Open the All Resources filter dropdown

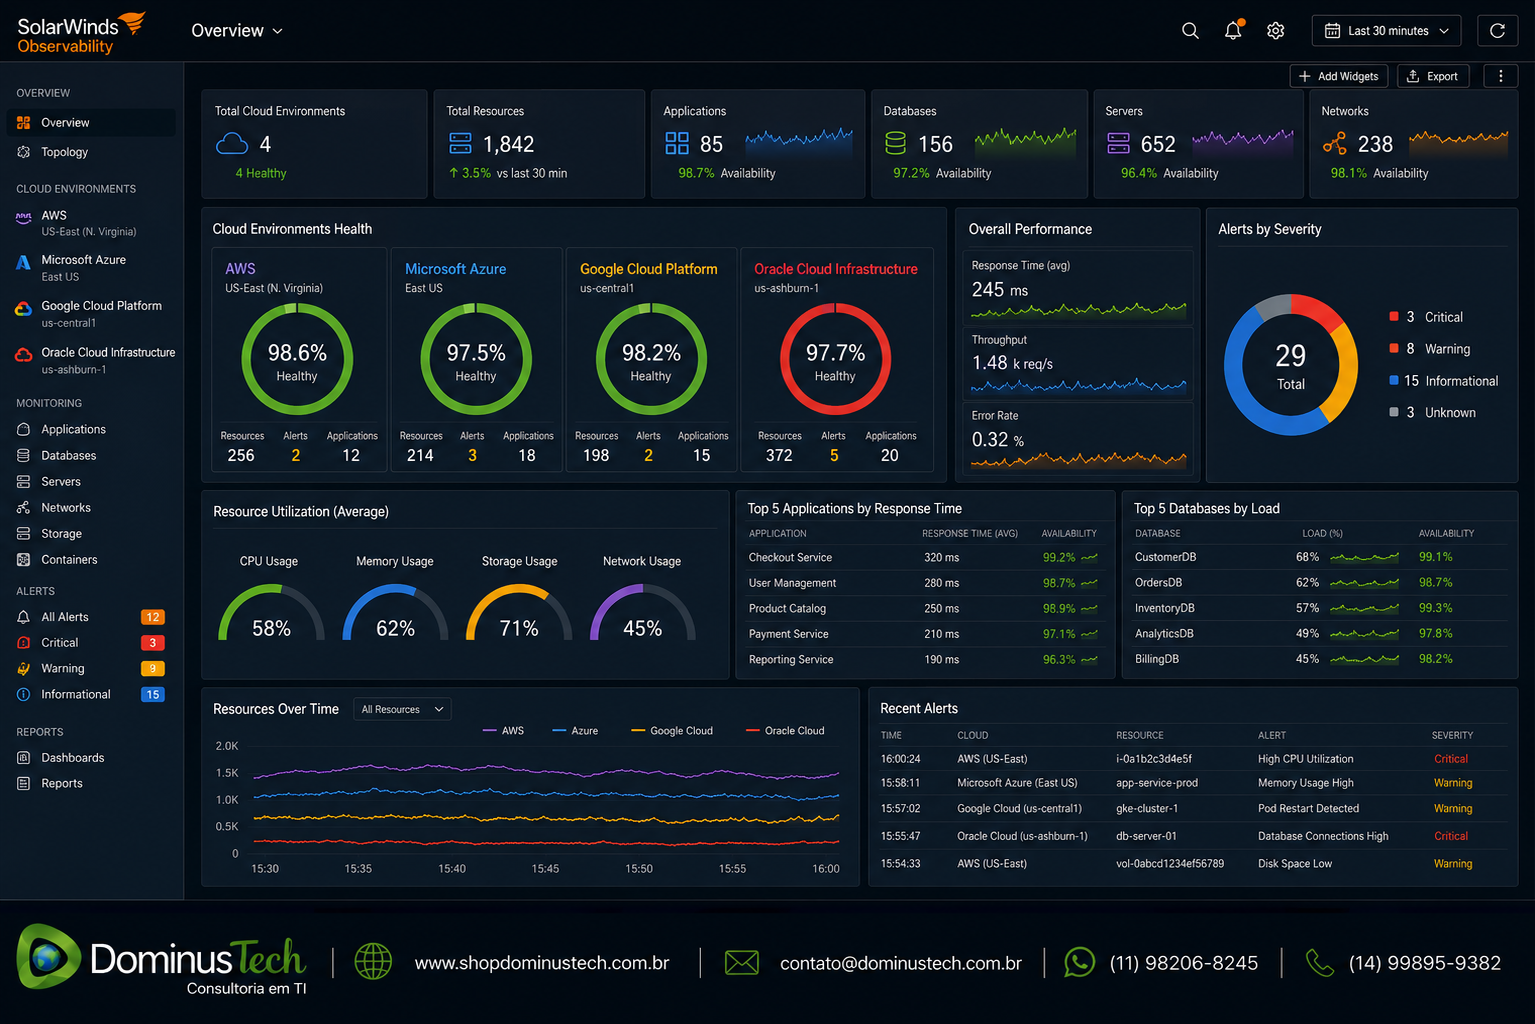pos(403,709)
